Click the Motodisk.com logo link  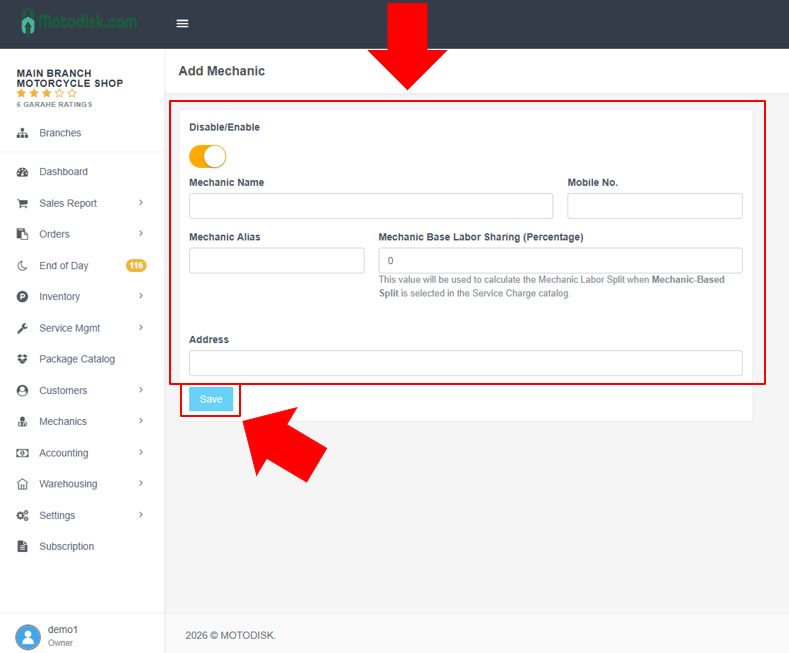79,22
